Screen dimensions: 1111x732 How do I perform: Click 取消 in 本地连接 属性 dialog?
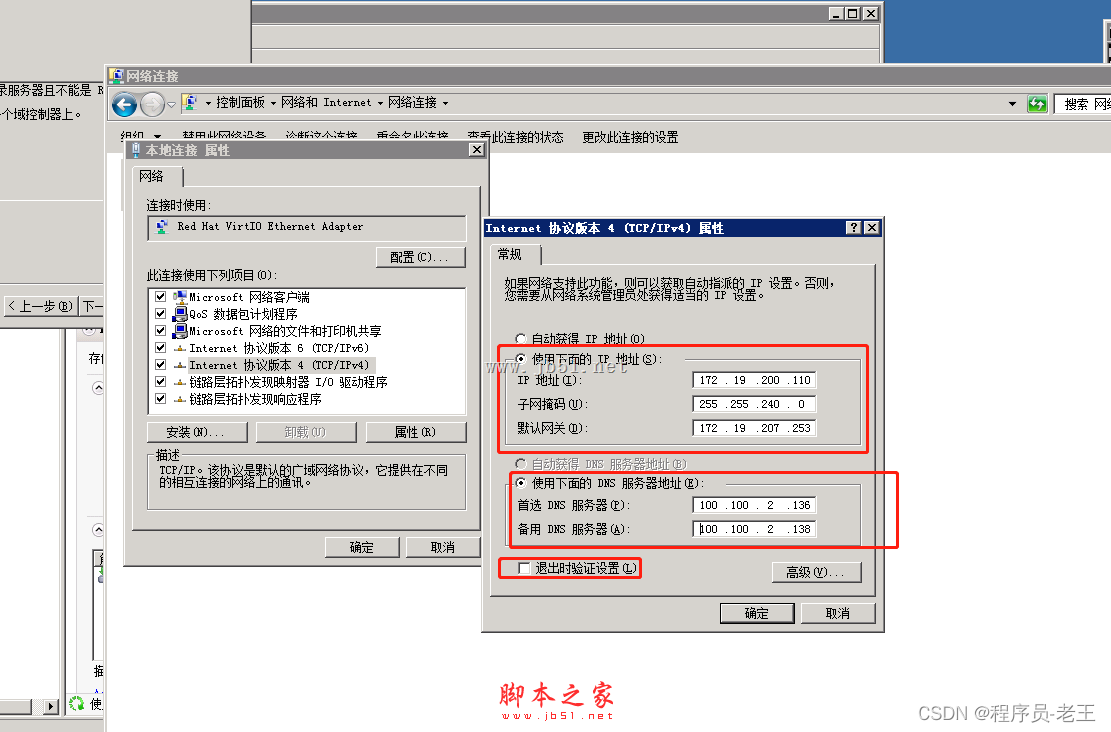pos(443,548)
